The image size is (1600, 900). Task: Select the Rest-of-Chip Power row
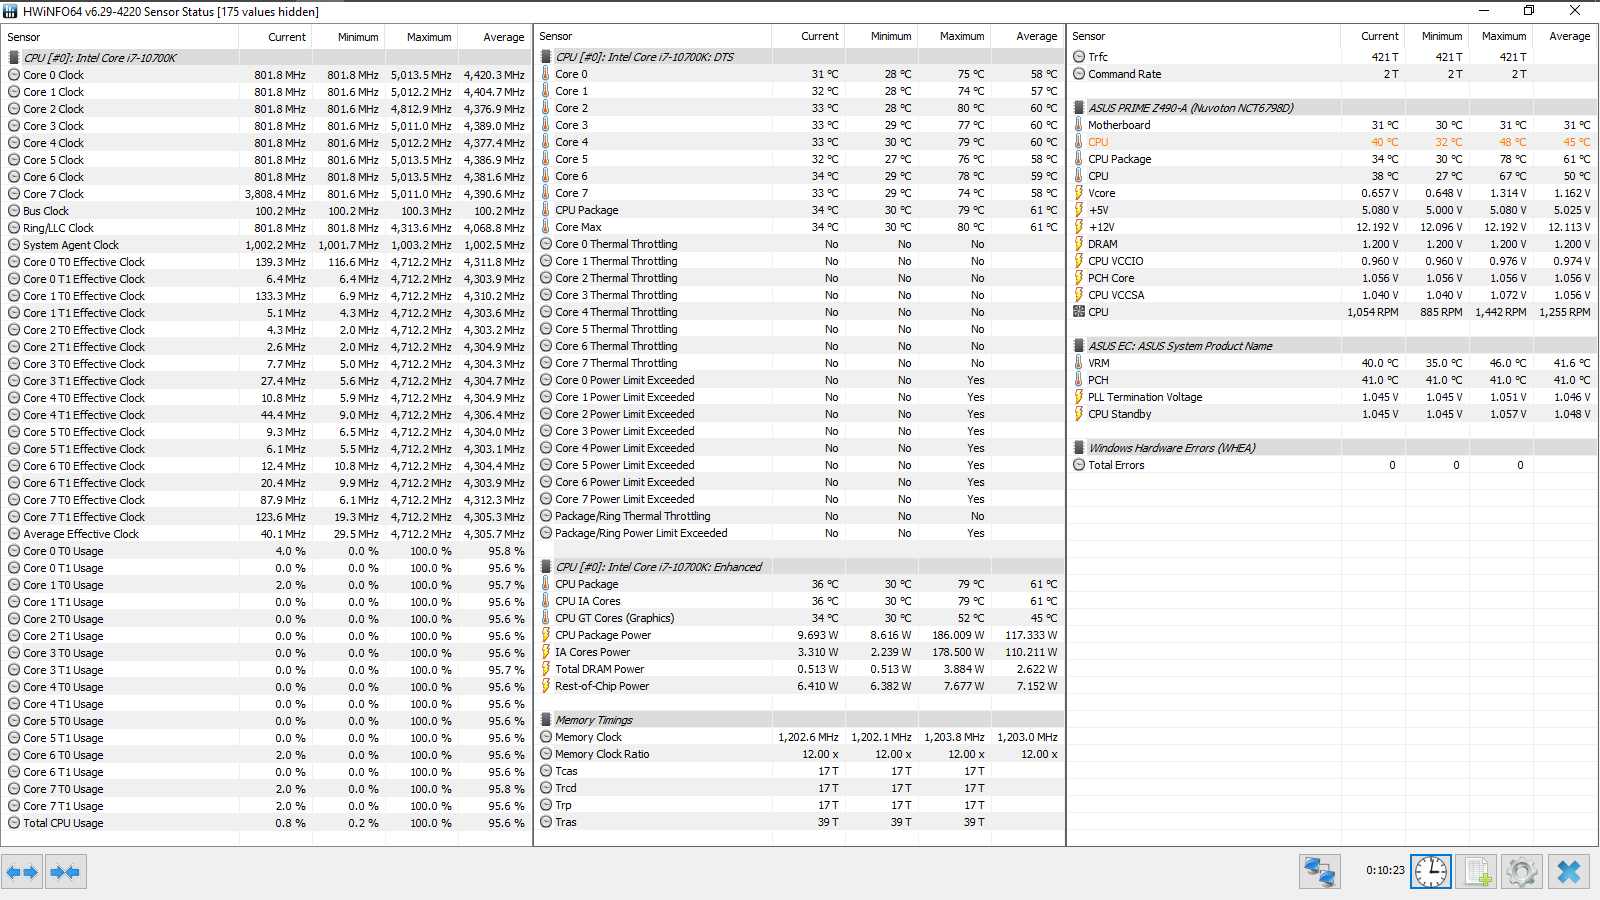click(x=799, y=686)
